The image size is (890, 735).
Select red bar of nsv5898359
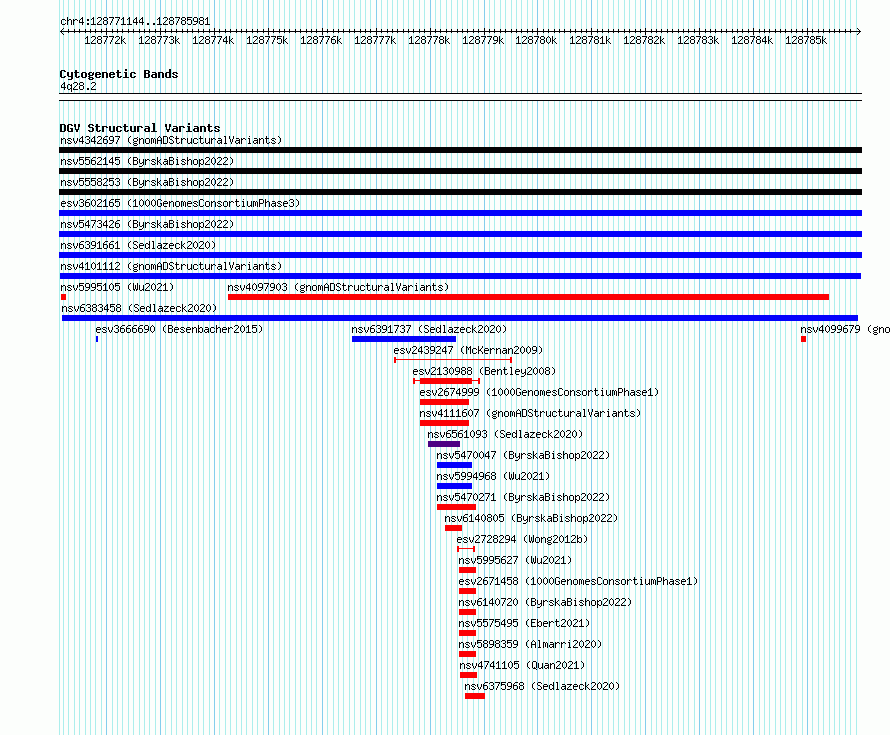coord(468,654)
